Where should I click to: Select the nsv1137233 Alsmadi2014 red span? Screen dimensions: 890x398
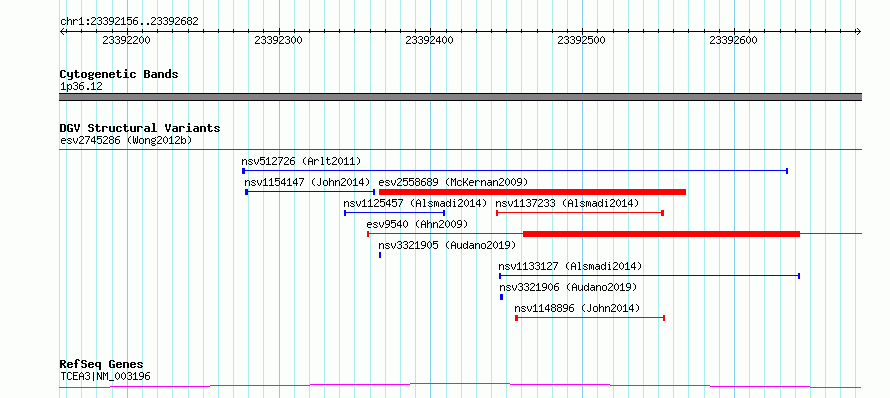click(x=580, y=213)
